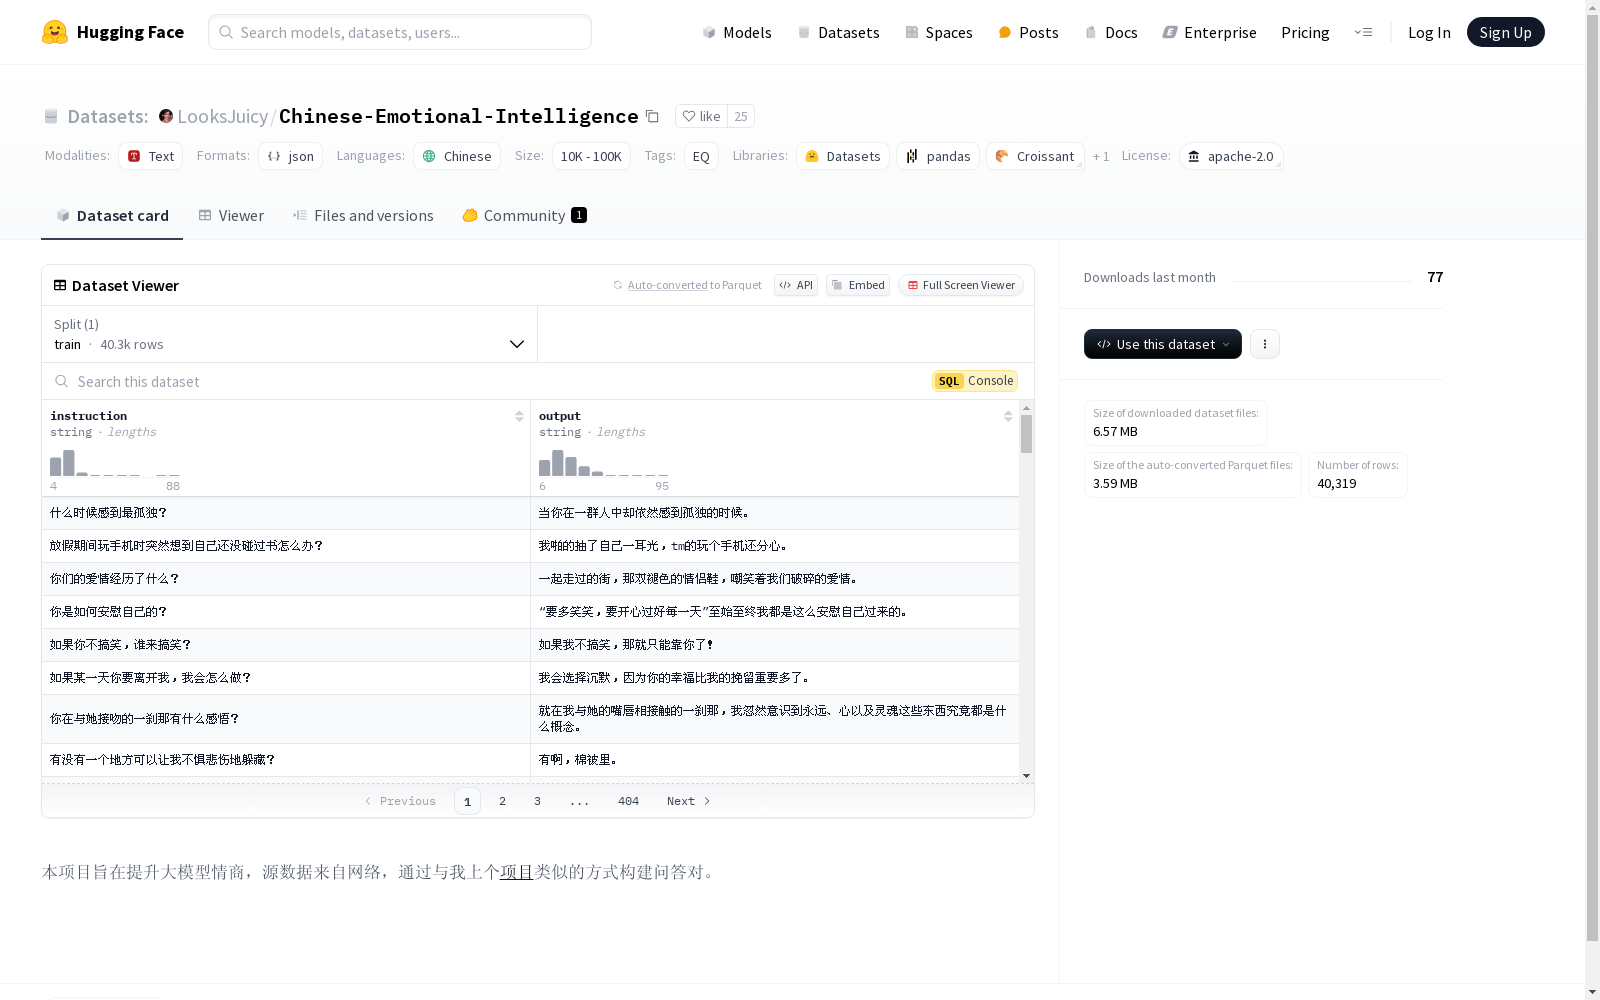Click the pandas library tag
Image resolution: width=1600 pixels, height=1000 pixels.
[x=938, y=156]
